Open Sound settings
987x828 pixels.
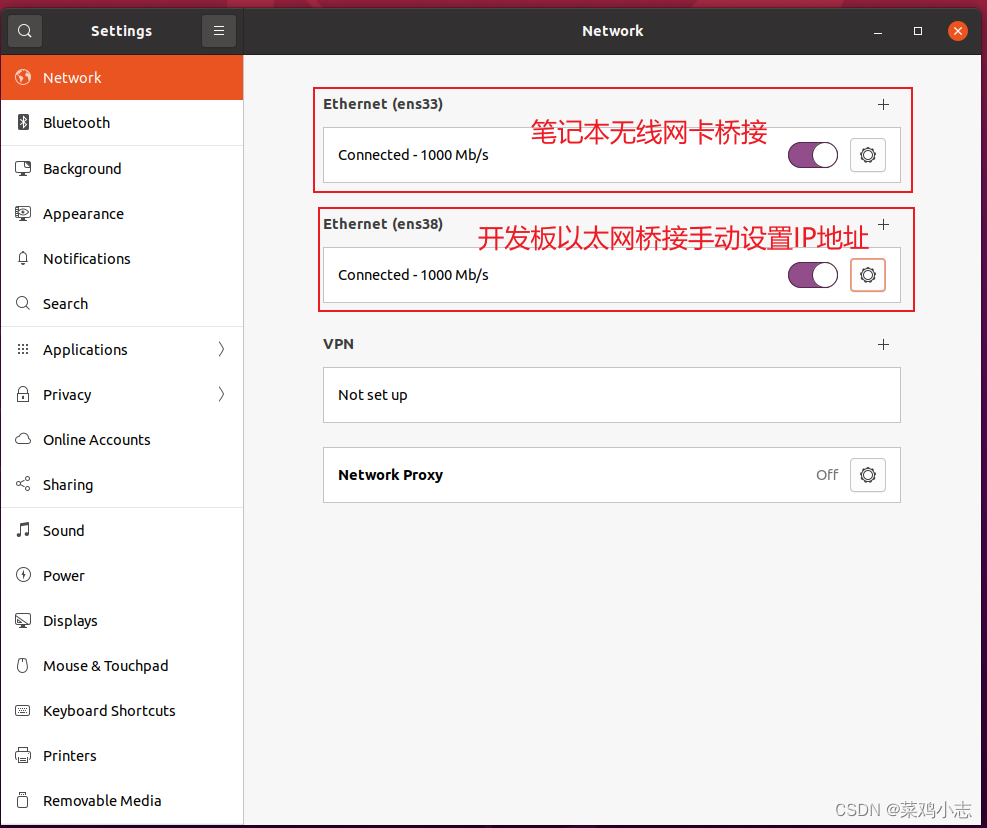[x=122, y=530]
